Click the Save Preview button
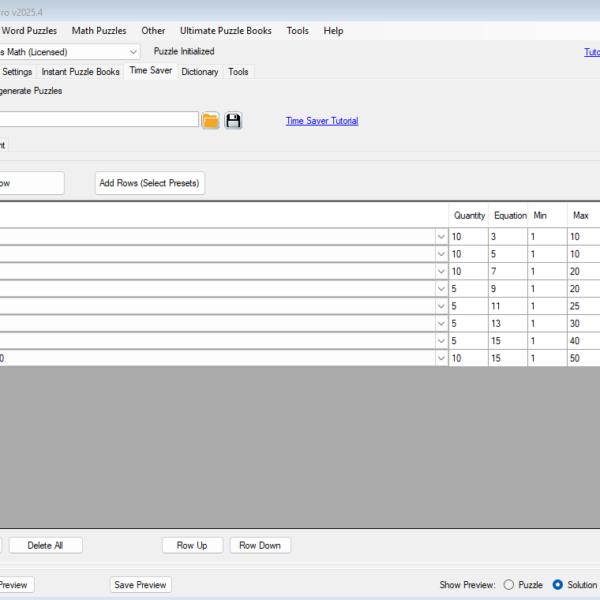Image resolution: width=600 pixels, height=600 pixels. pyautogui.click(x=140, y=585)
